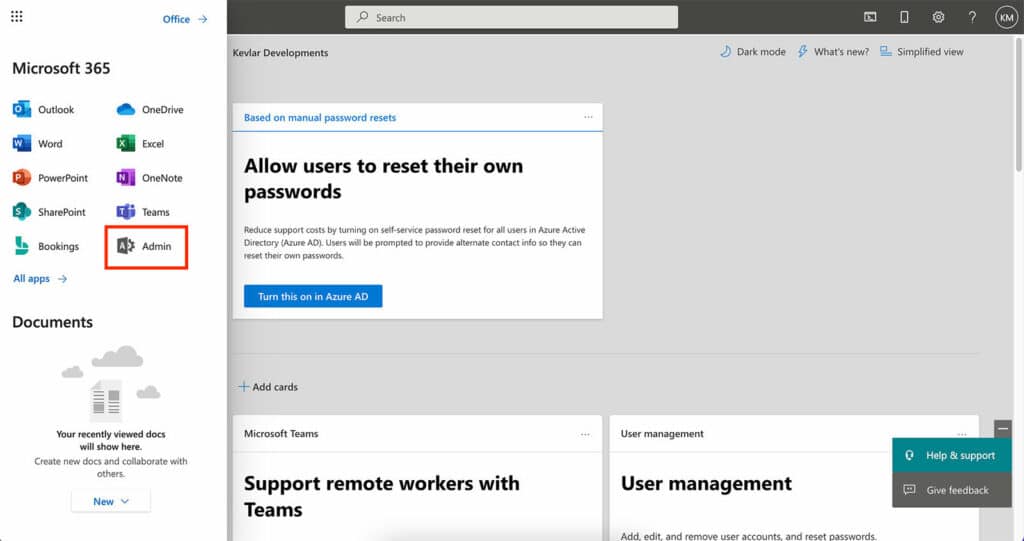Click the Kevlar Developments organization name
Image resolution: width=1024 pixels, height=541 pixels.
[281, 53]
